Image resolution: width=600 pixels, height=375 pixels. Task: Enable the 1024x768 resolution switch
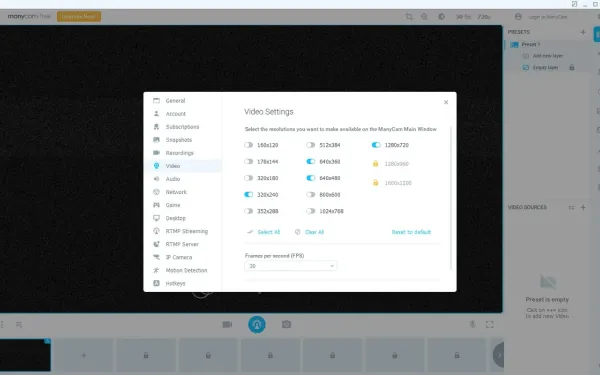point(311,211)
